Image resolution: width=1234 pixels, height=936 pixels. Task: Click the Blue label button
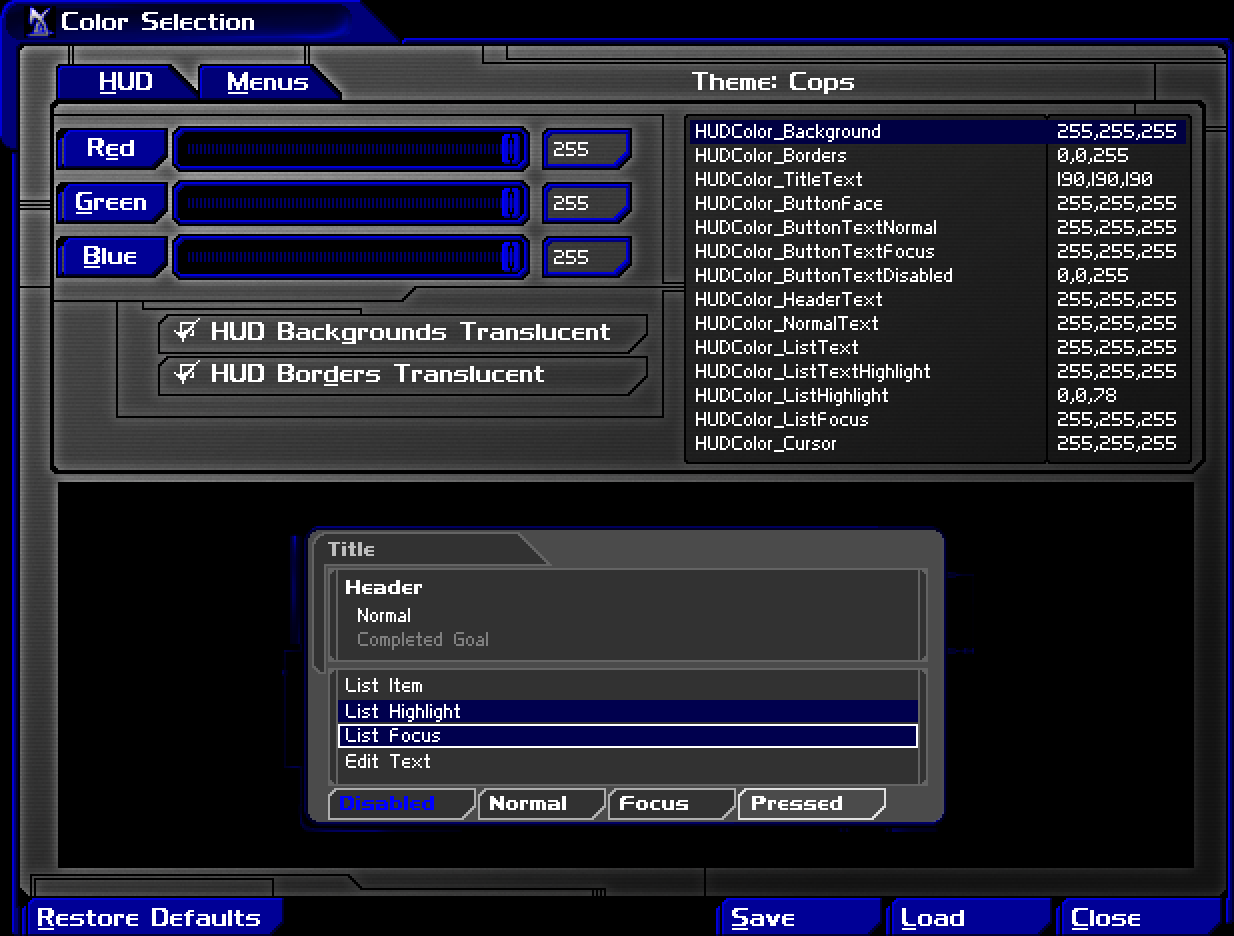pos(112,256)
